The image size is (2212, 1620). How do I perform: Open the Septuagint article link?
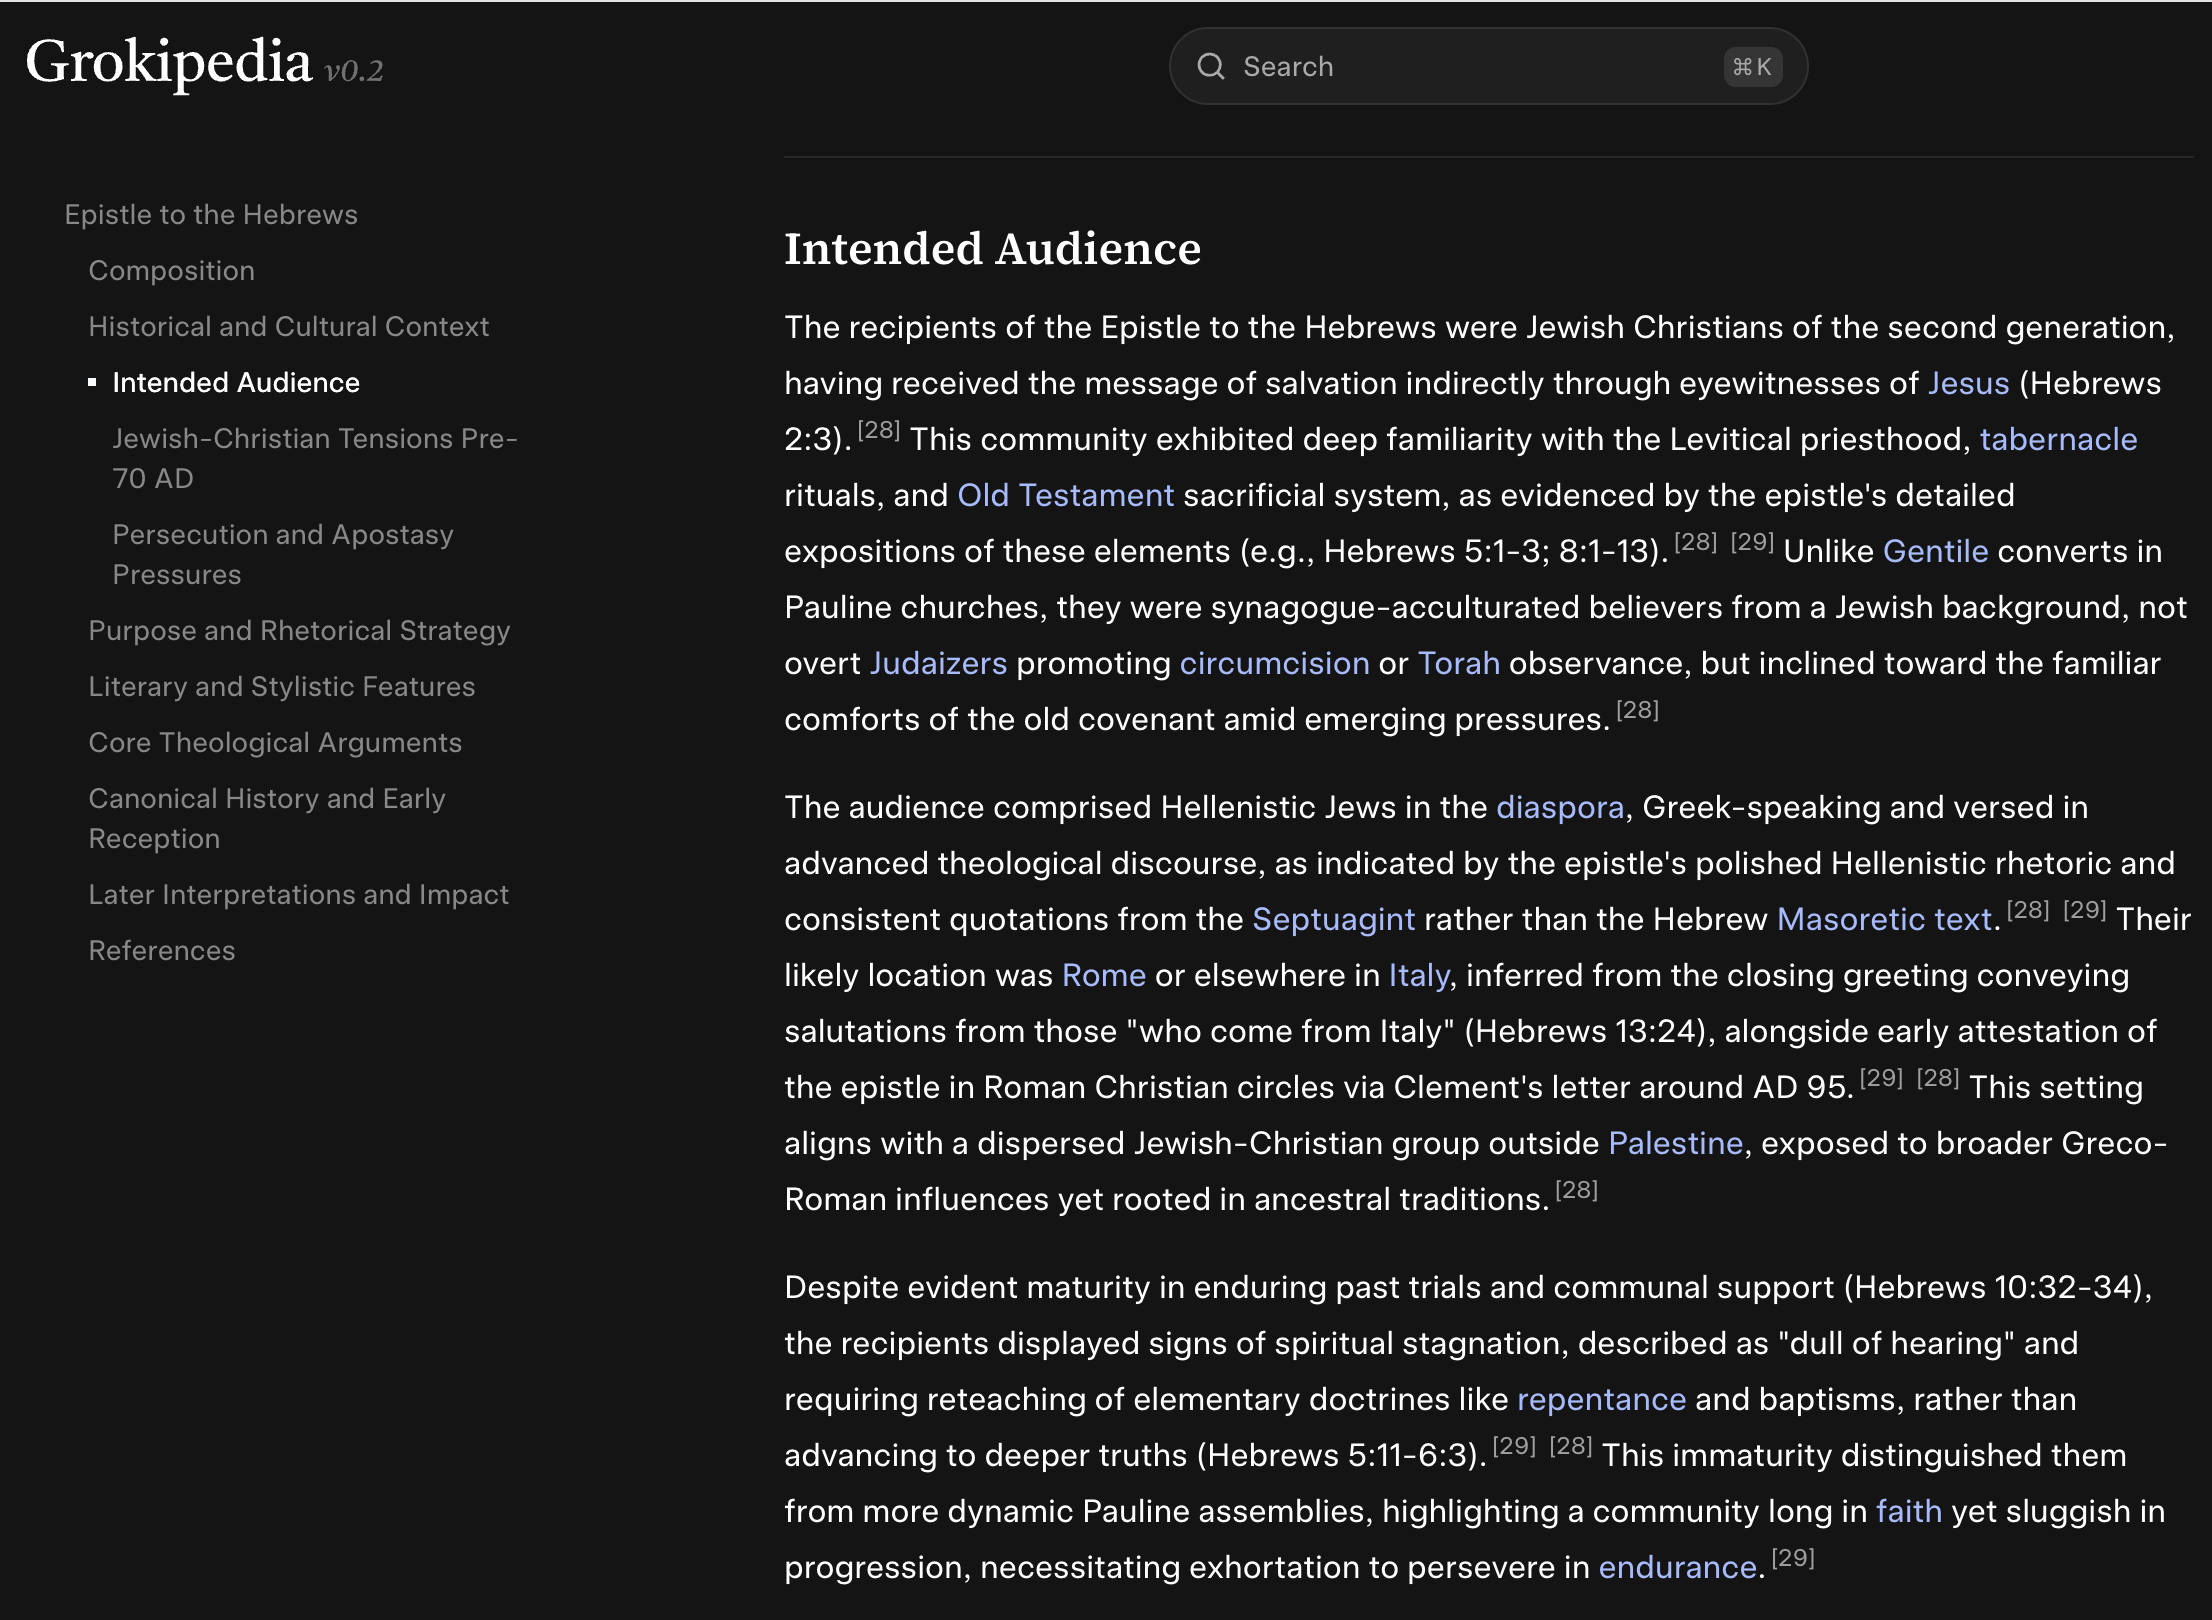pos(1334,919)
